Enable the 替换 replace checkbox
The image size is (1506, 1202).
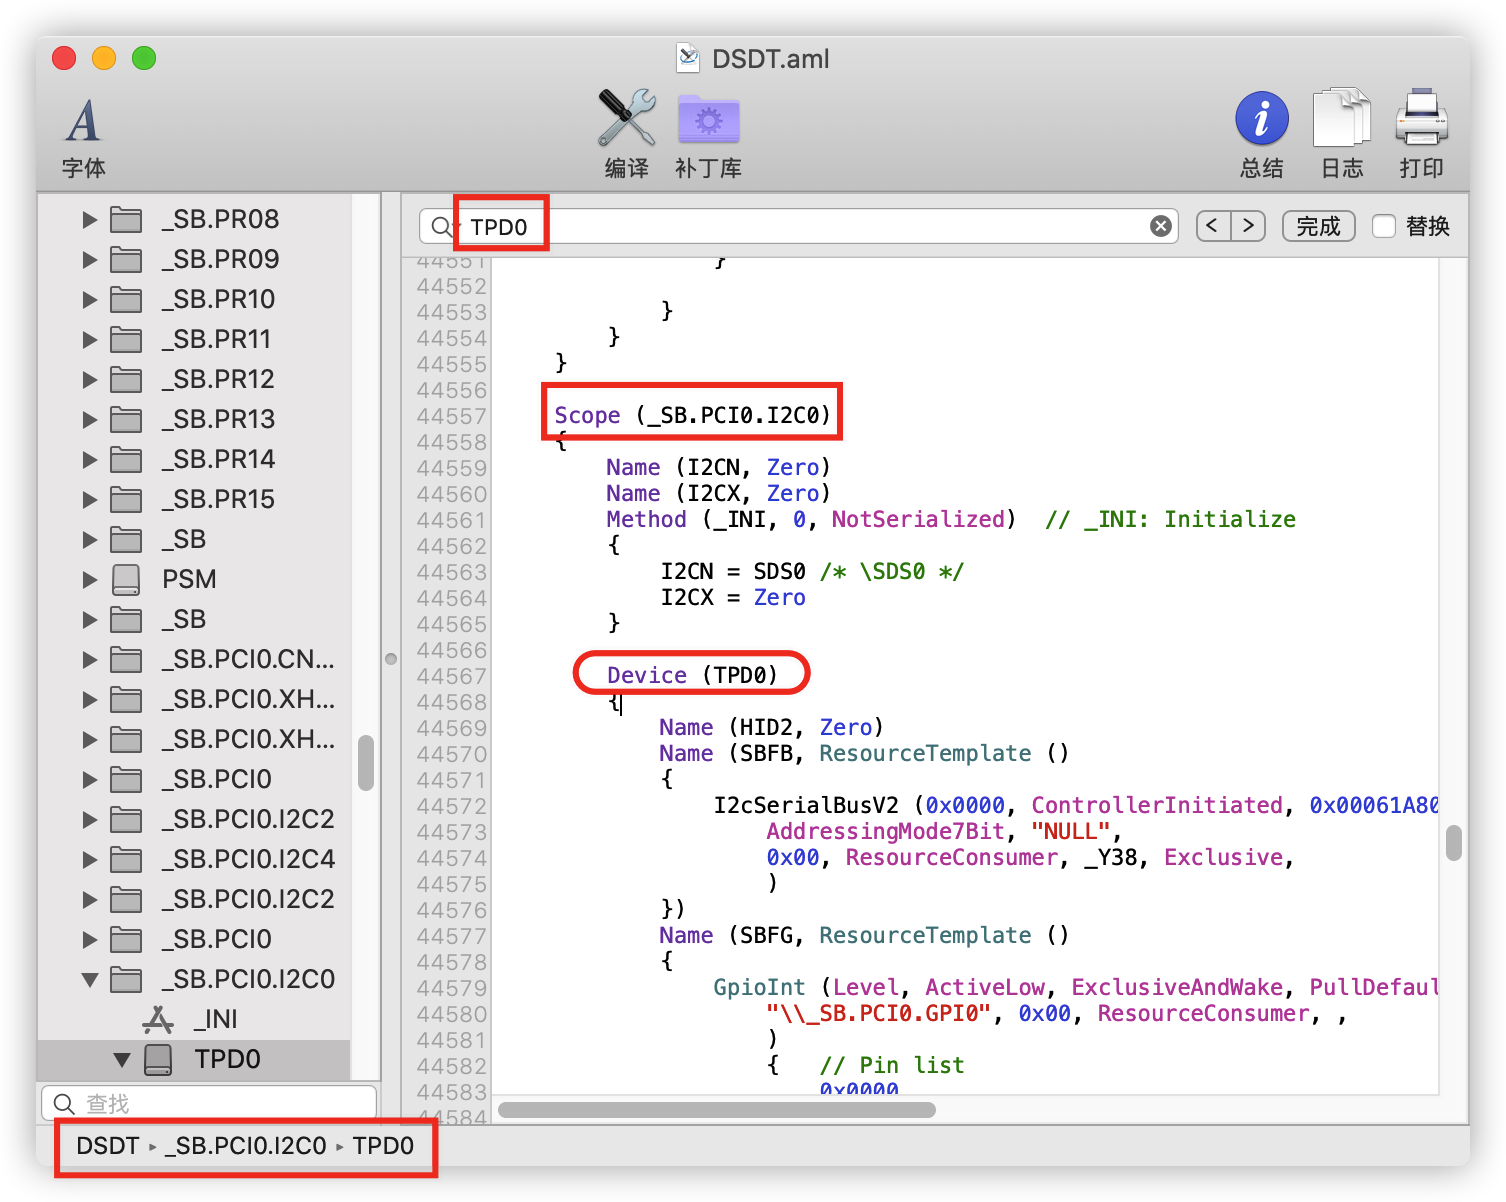coord(1384,226)
